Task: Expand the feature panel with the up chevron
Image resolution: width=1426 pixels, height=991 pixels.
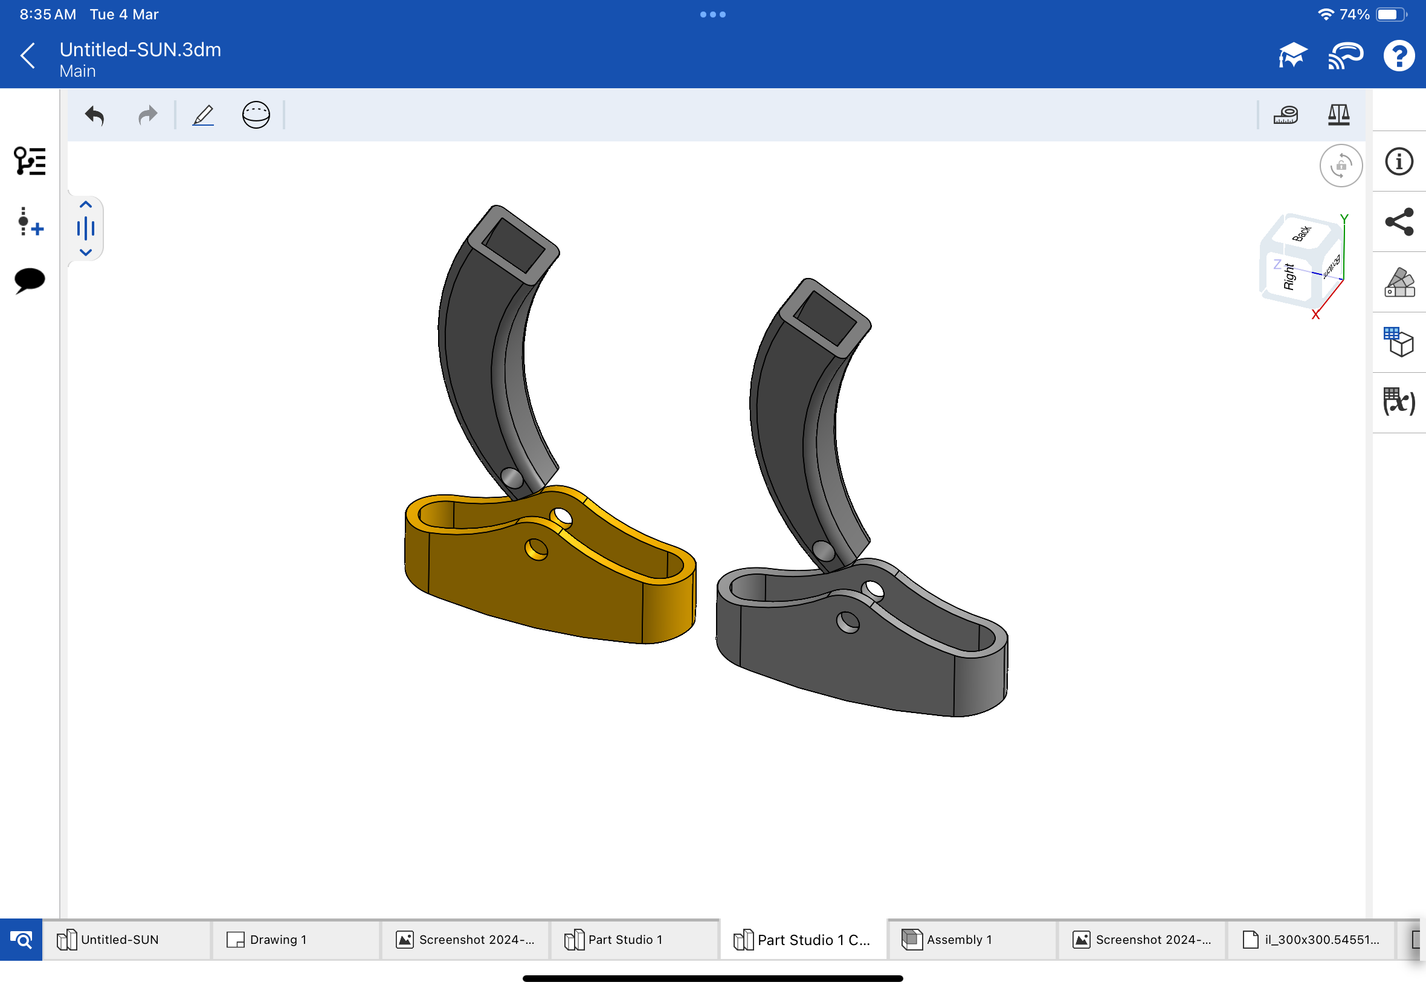Action: pyautogui.click(x=85, y=204)
